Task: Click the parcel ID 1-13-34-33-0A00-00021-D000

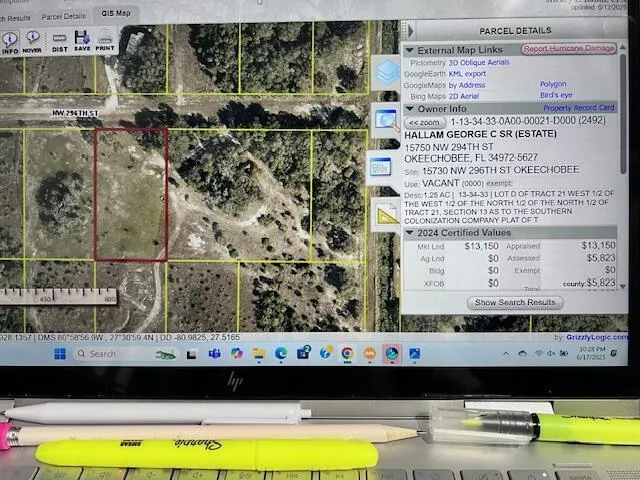Action: 513,121
